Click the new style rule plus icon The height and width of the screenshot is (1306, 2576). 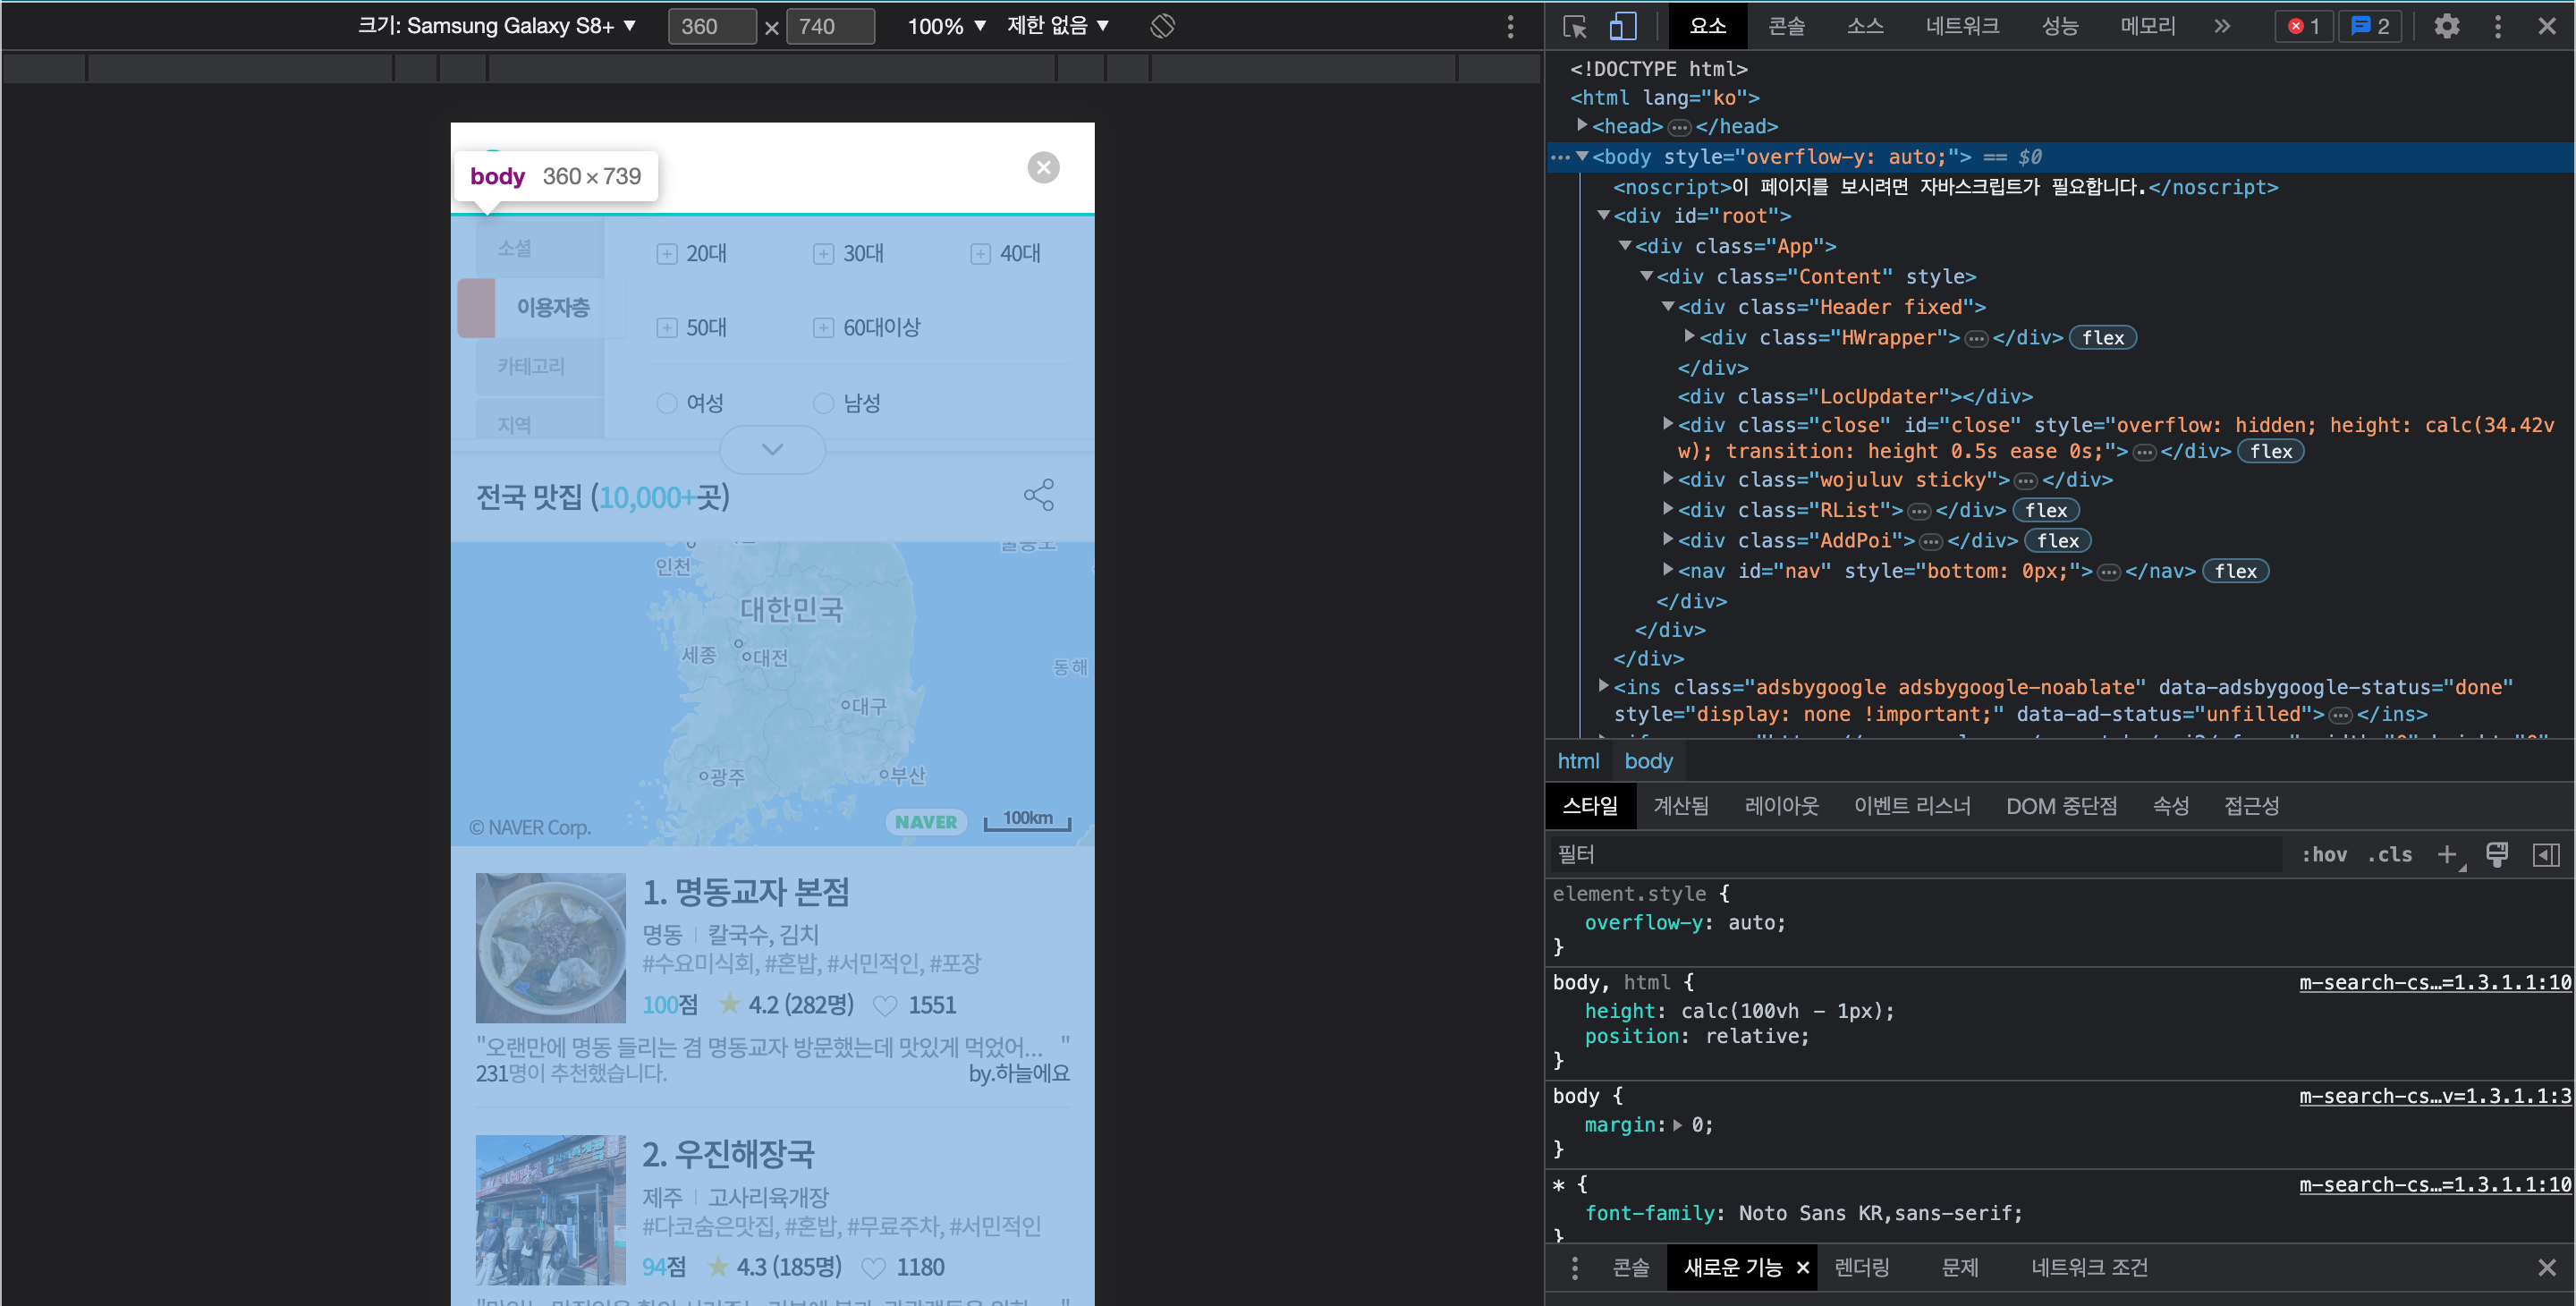point(2446,855)
